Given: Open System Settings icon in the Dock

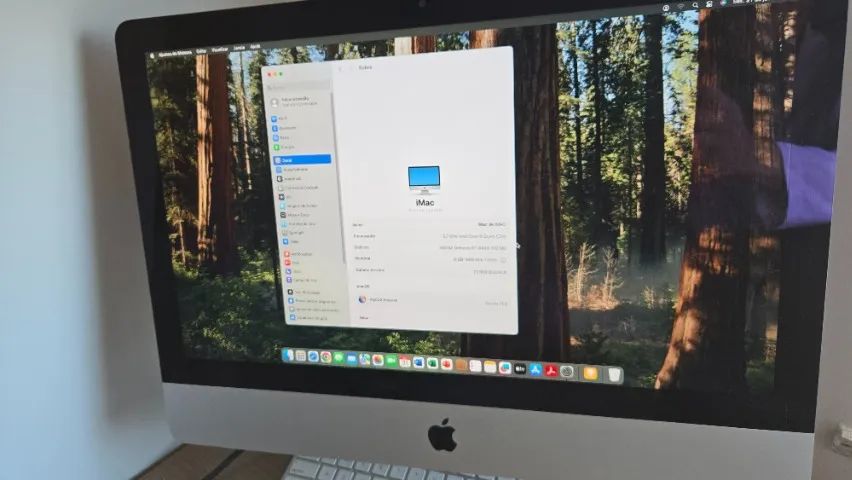Looking at the screenshot, I should click(x=567, y=372).
